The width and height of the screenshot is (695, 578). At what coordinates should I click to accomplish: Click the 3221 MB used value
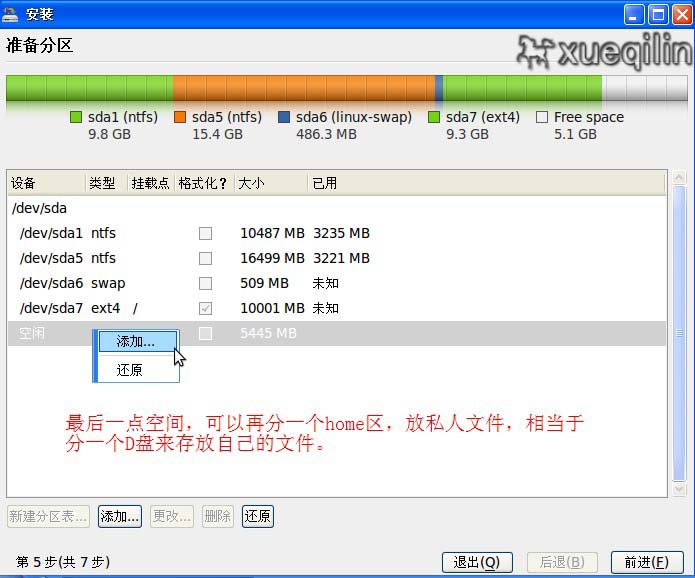(x=341, y=258)
